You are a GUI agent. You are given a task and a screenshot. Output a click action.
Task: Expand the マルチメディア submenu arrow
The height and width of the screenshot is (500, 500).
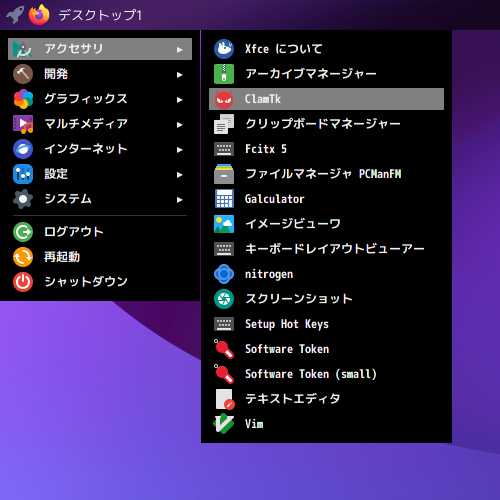click(x=180, y=125)
